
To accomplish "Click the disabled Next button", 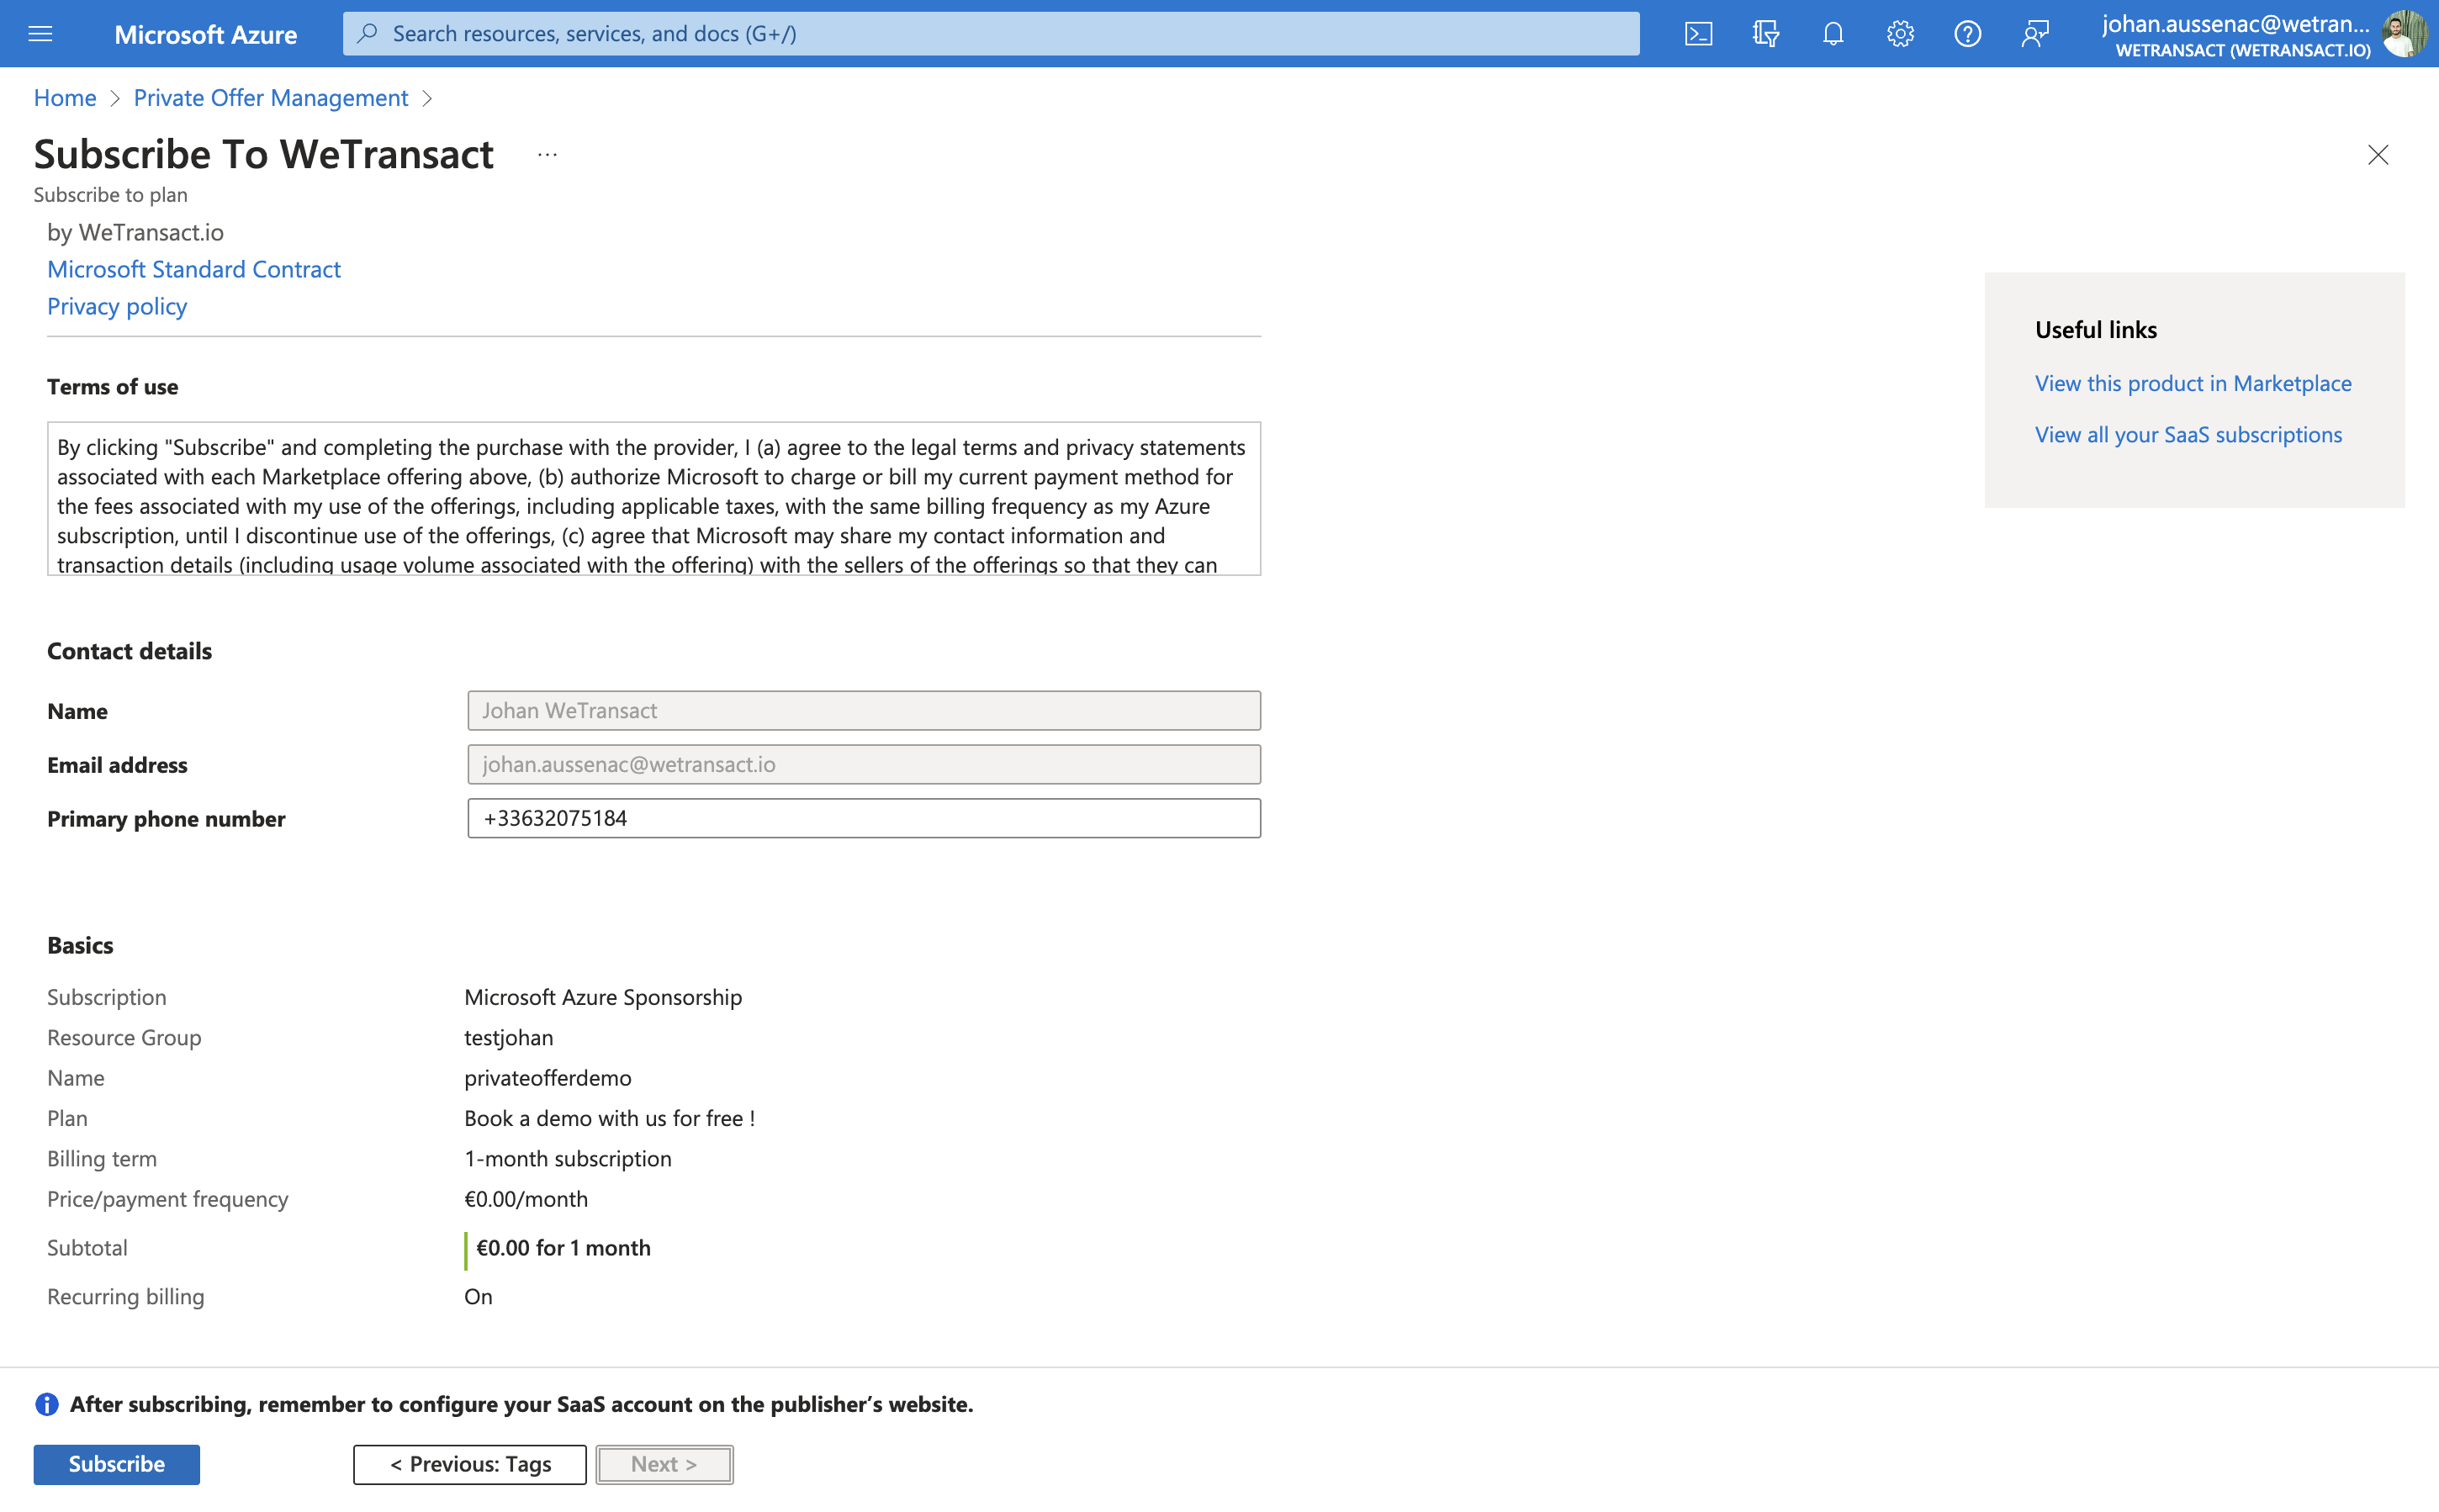I will (664, 1464).
